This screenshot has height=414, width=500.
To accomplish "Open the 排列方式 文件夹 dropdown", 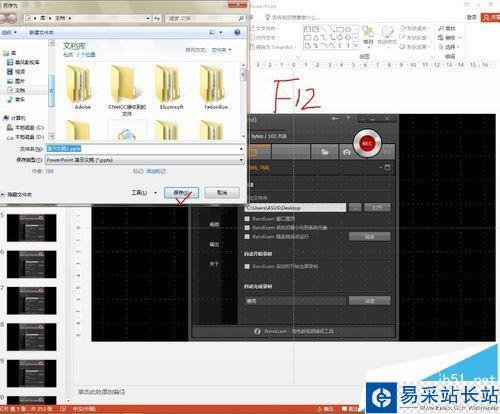I will point(221,50).
